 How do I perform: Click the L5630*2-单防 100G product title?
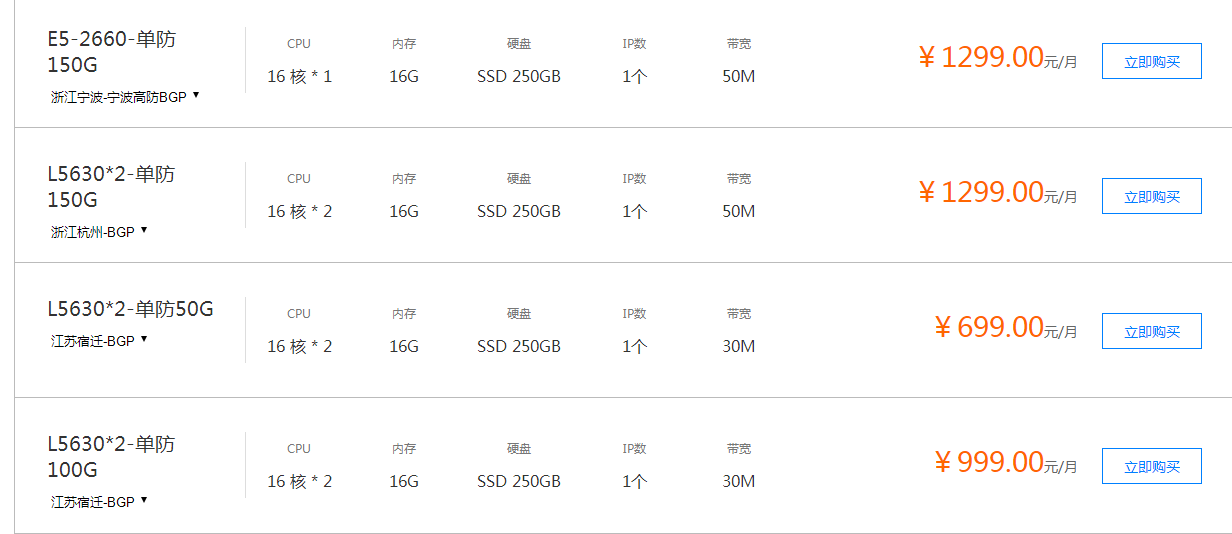[x=111, y=456]
